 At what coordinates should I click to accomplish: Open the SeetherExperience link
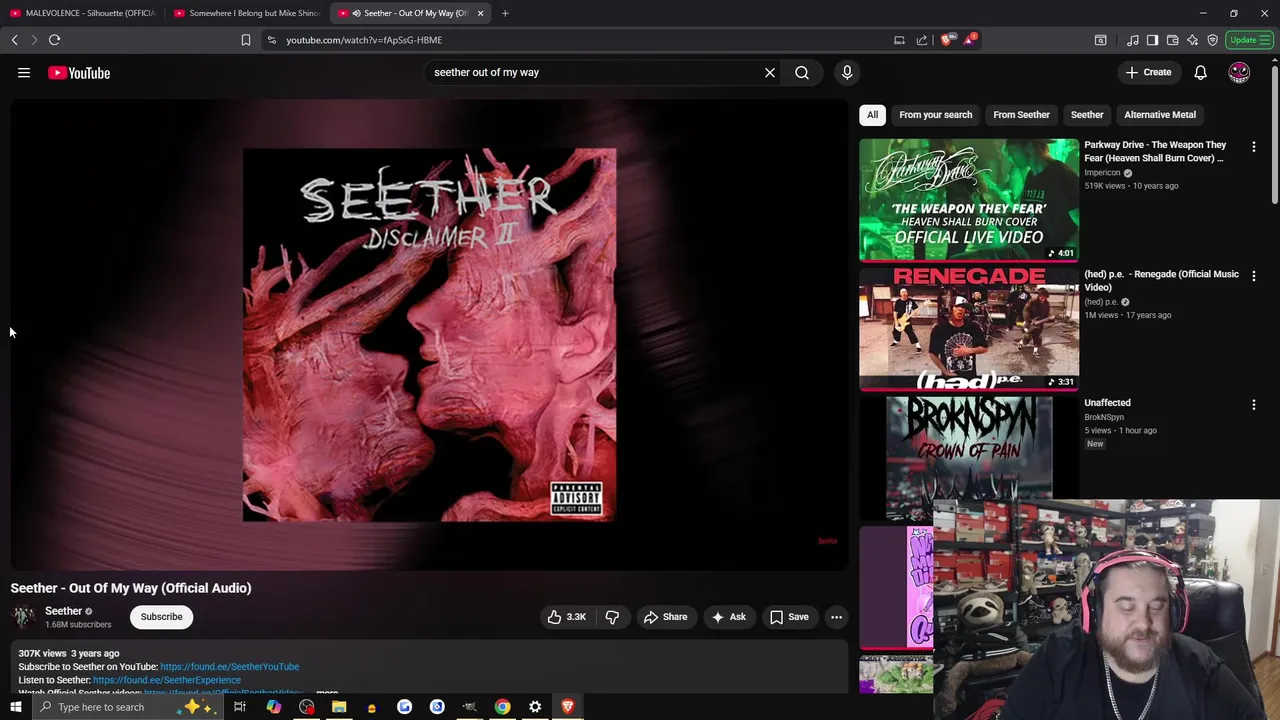[167, 680]
